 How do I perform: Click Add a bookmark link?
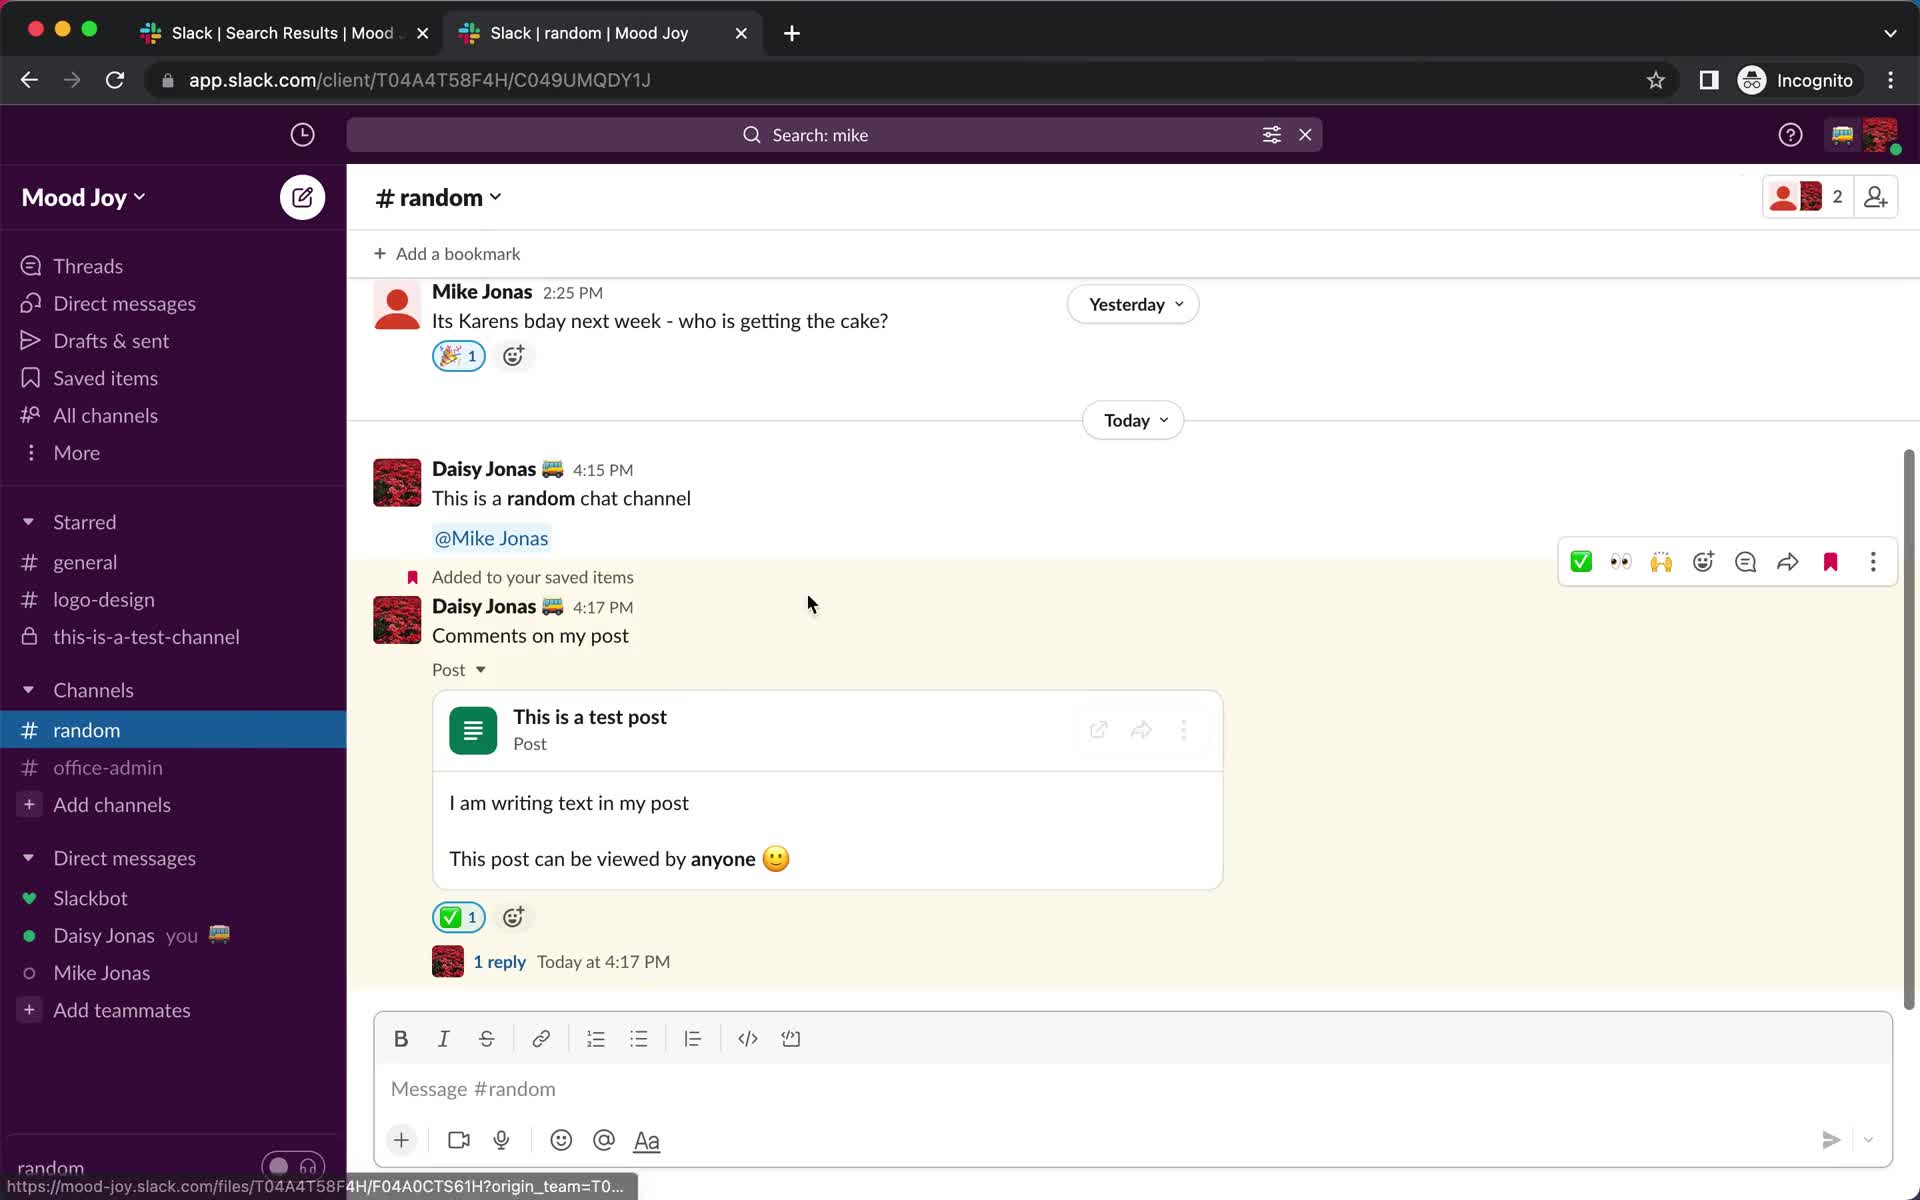coord(448,253)
